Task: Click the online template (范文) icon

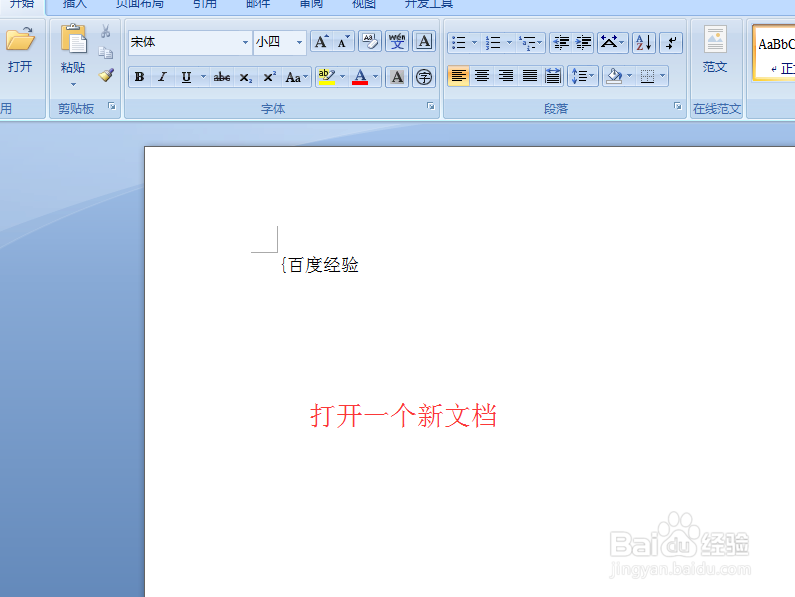Action: click(x=715, y=40)
